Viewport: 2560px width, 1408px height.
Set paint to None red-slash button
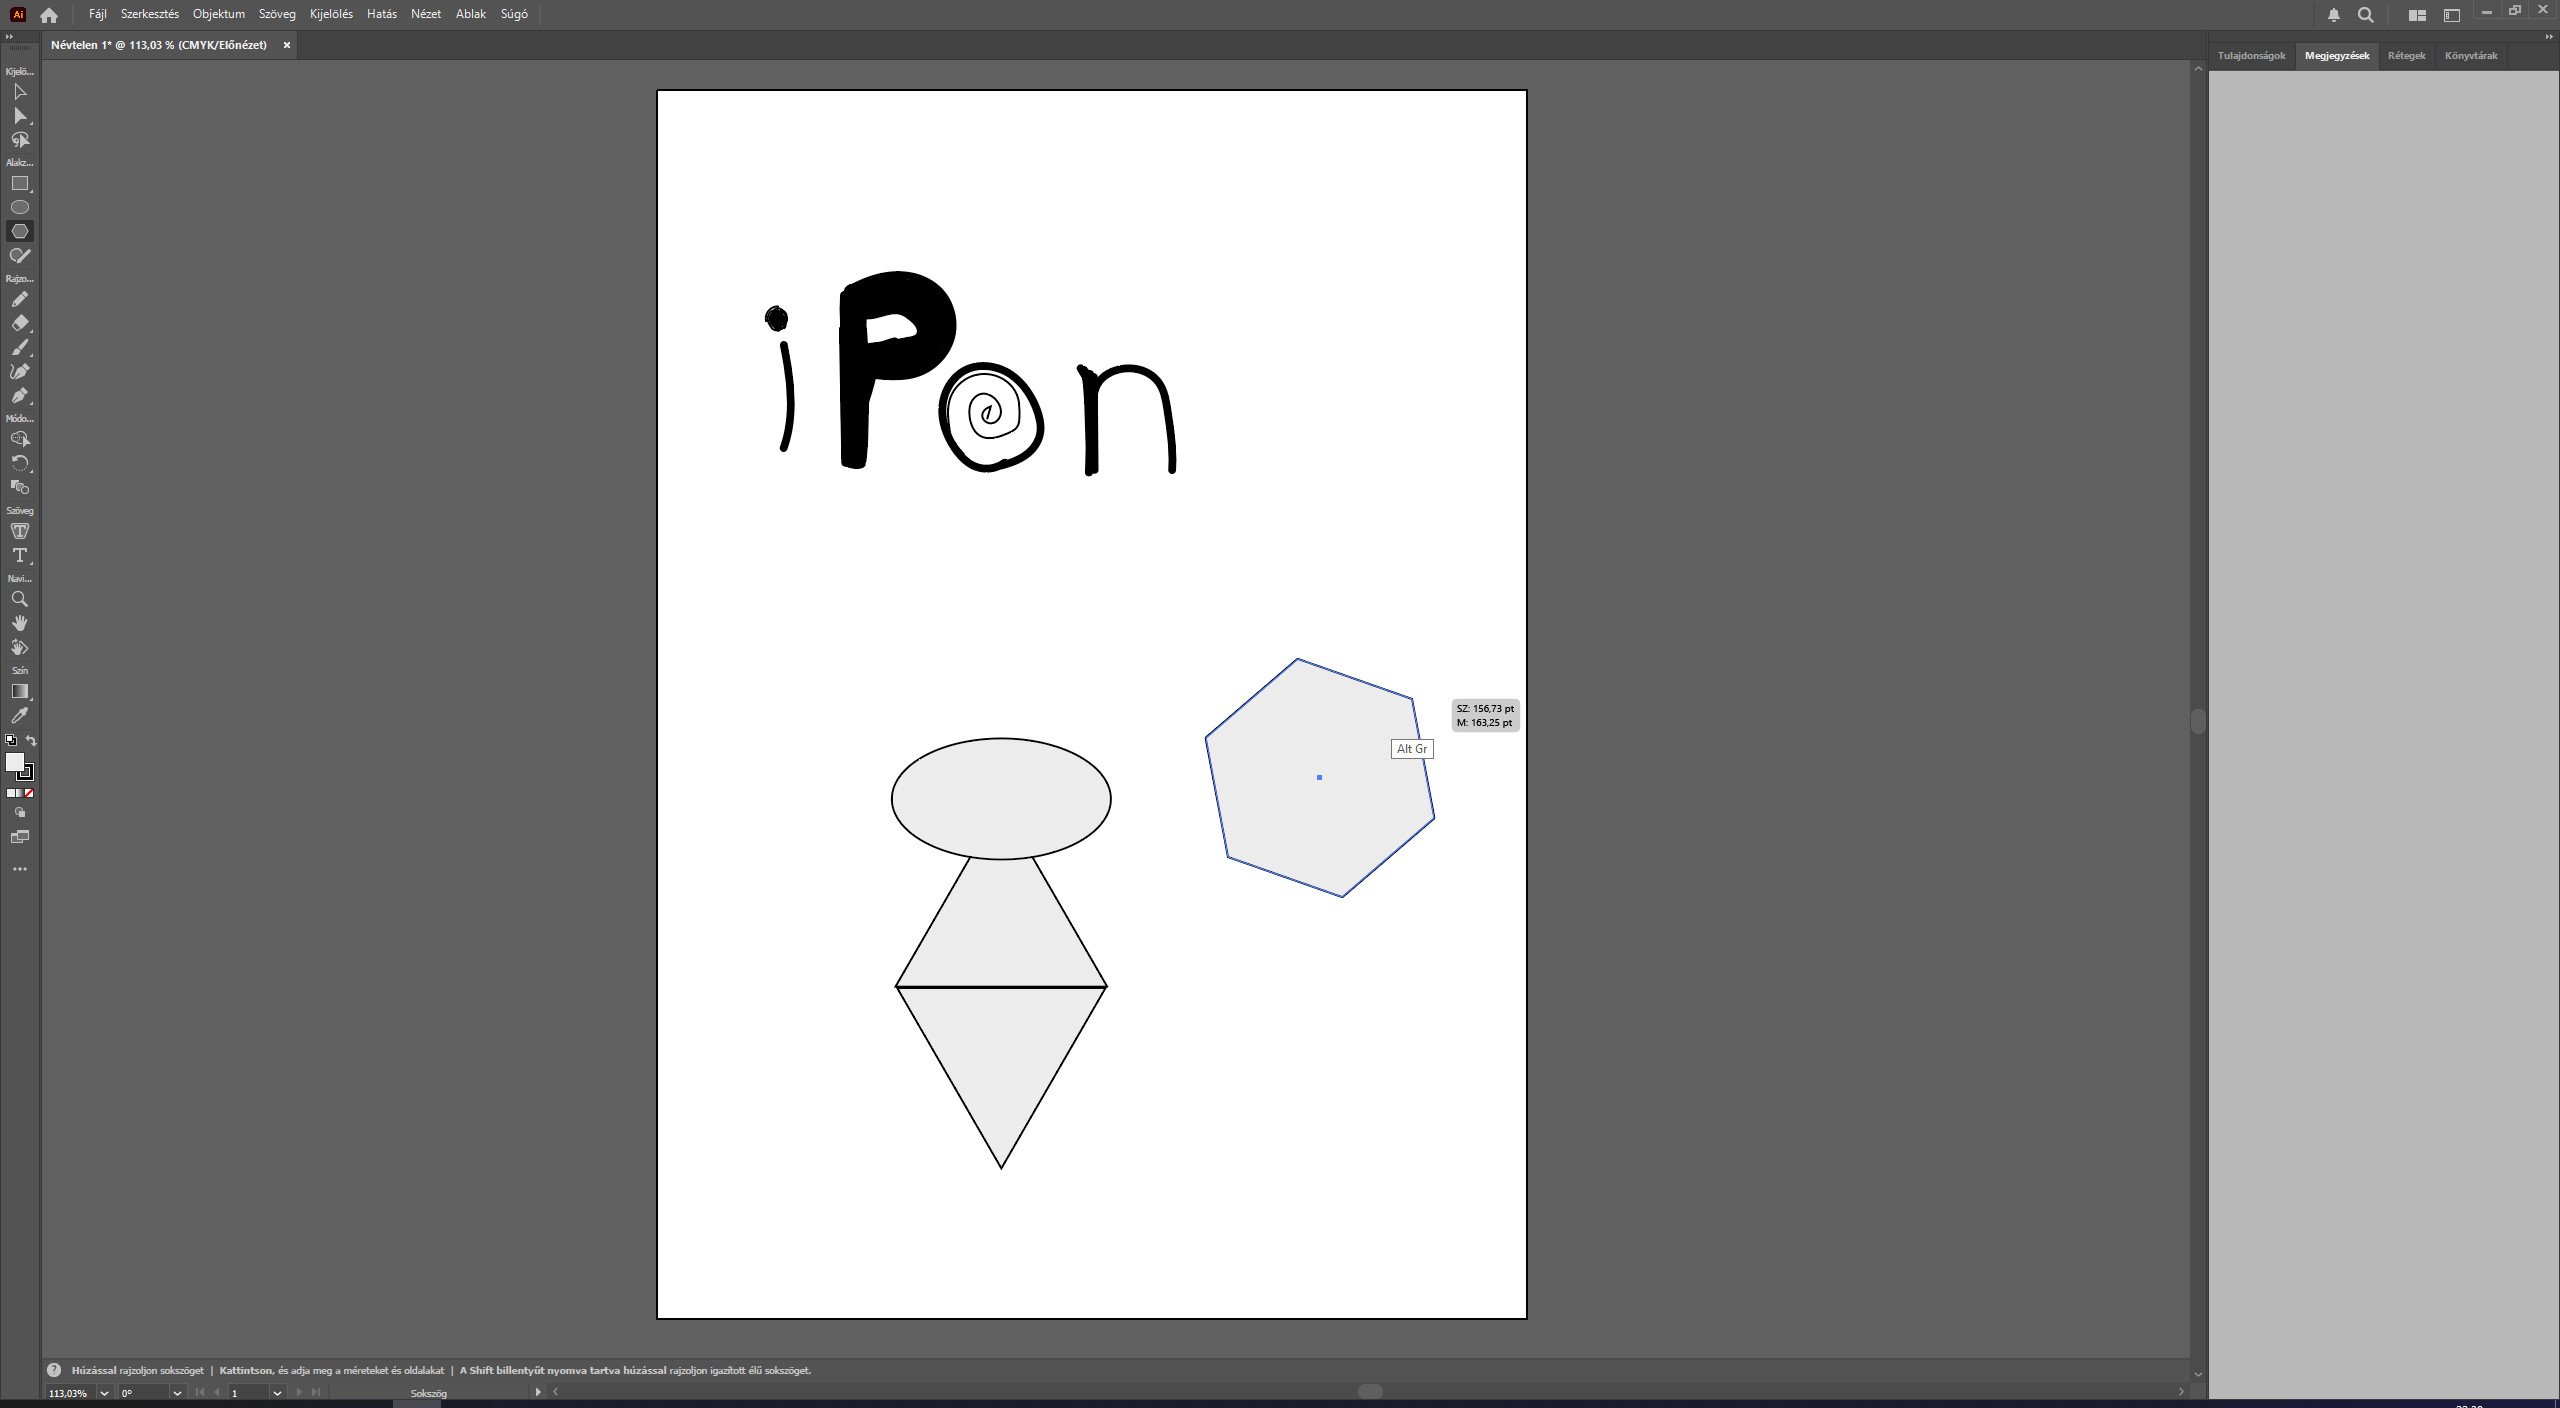tap(29, 793)
